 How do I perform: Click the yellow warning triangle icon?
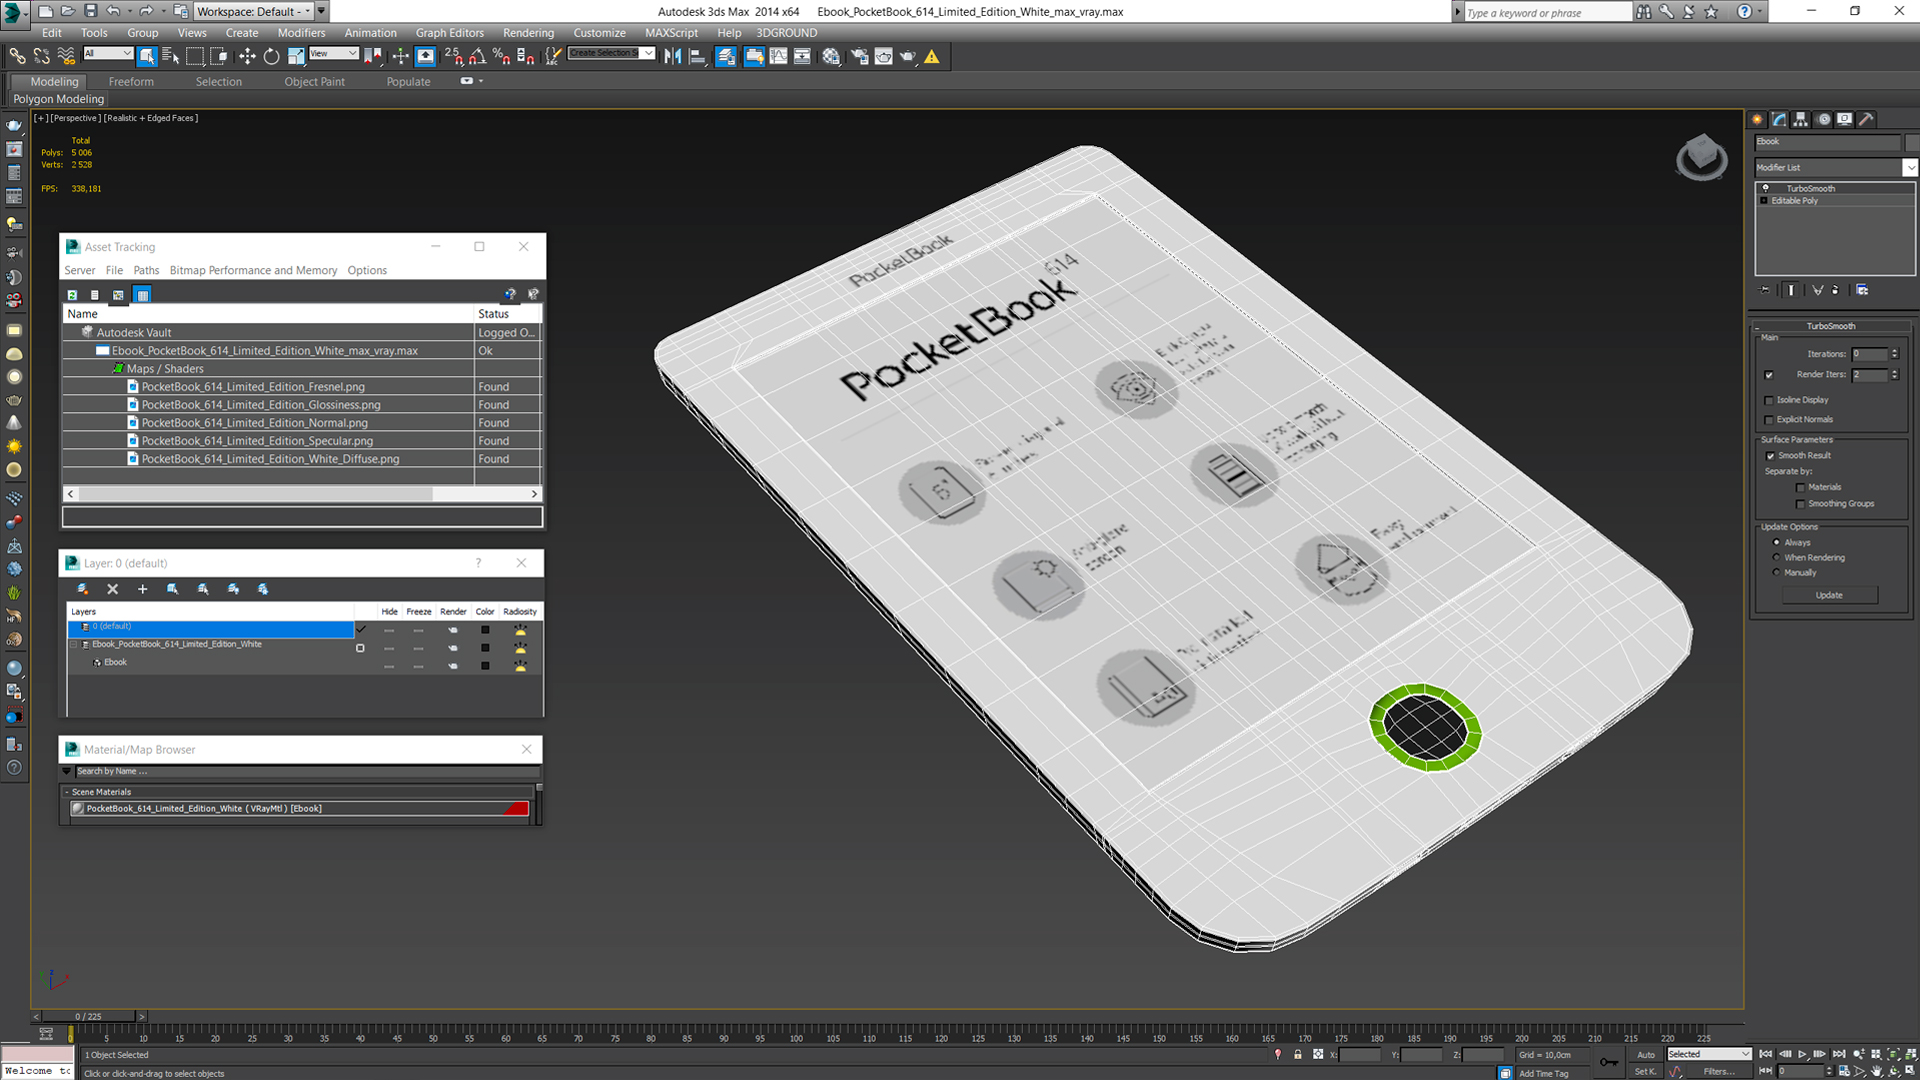pyautogui.click(x=932, y=57)
